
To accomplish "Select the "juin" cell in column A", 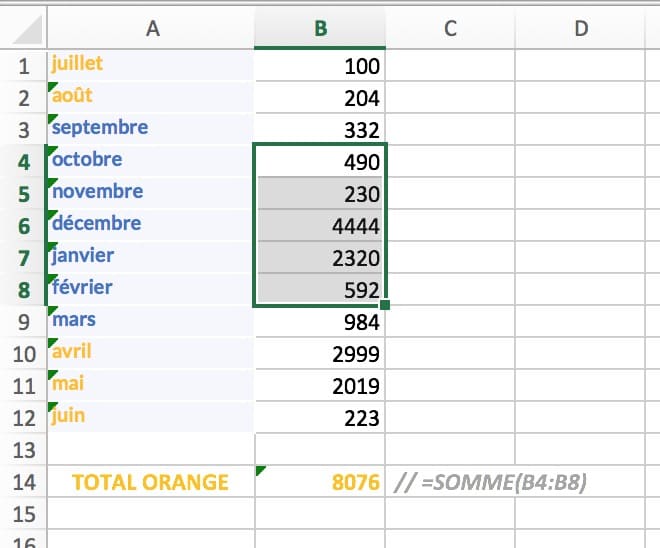I will point(150,416).
